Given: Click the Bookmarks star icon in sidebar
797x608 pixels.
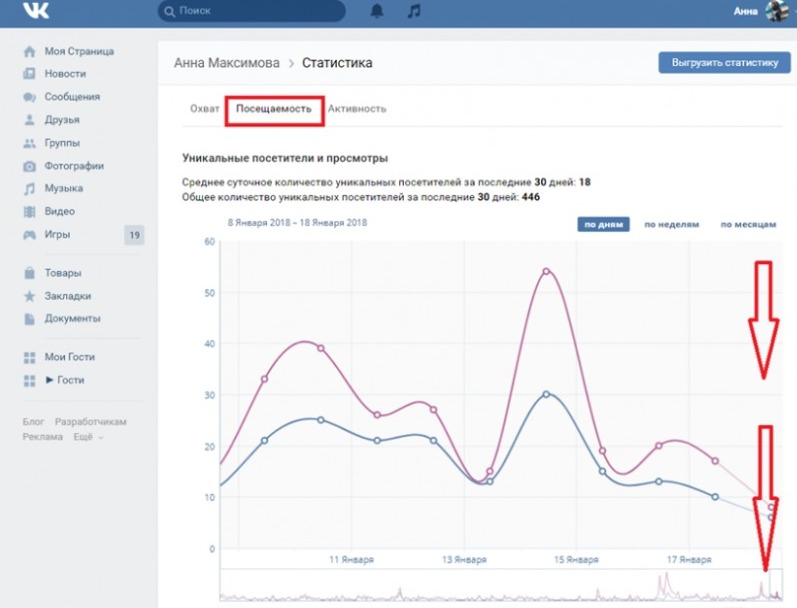Looking at the screenshot, I should coord(30,296).
